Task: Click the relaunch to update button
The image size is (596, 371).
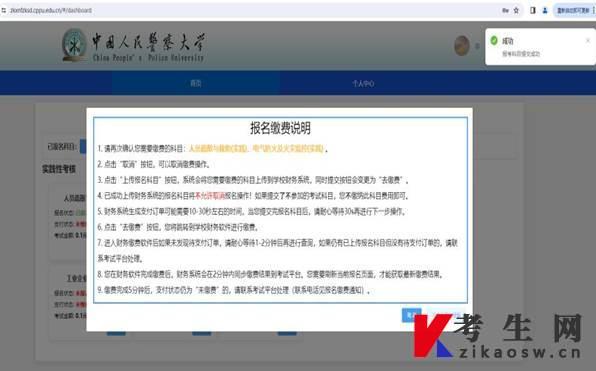Action: click(573, 10)
